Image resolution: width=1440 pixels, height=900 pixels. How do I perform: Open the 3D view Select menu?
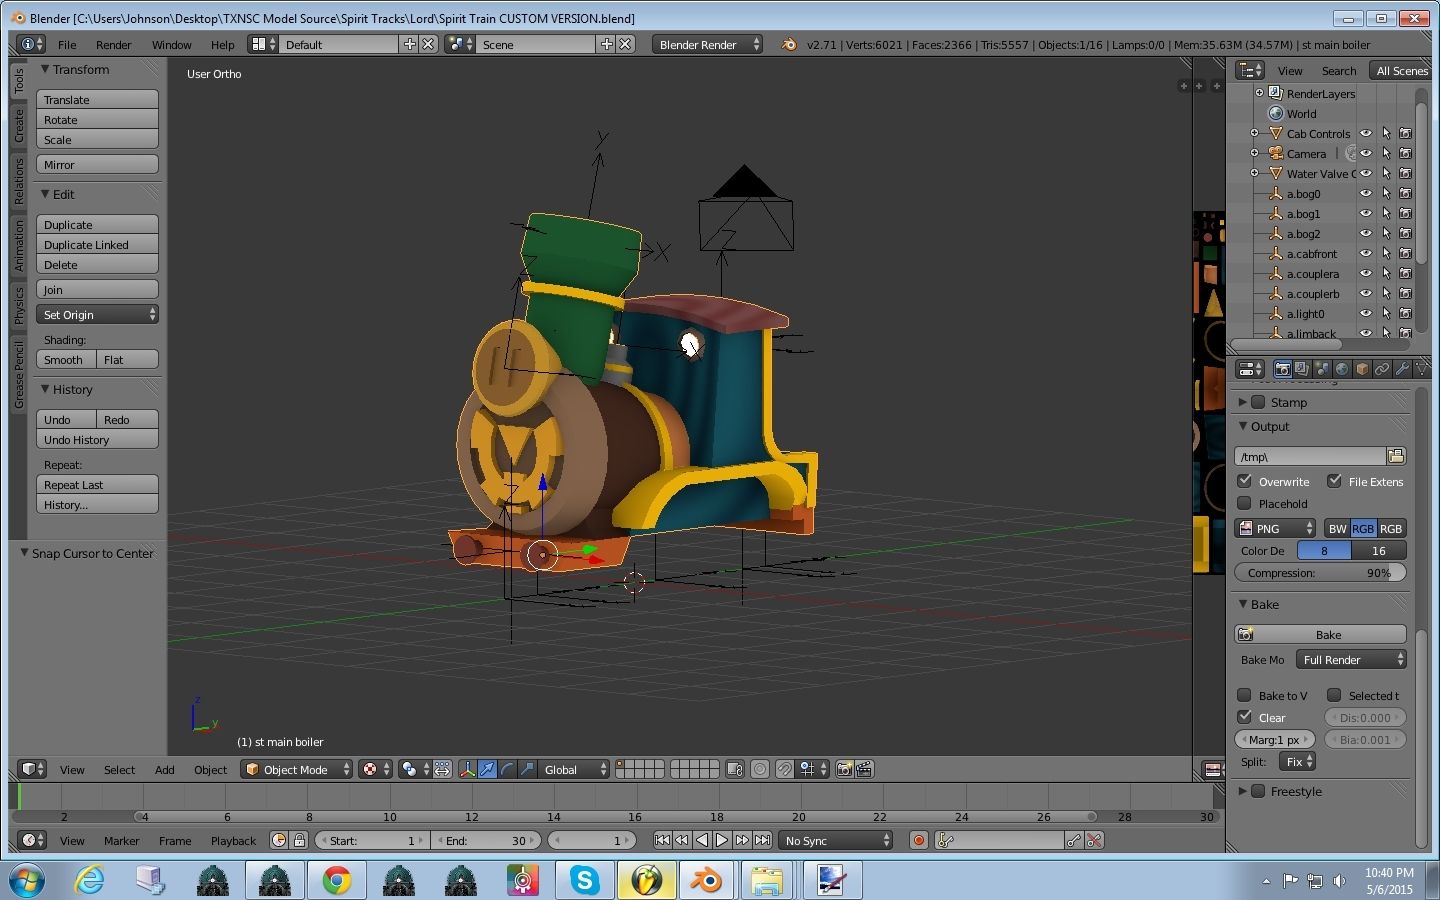119,769
